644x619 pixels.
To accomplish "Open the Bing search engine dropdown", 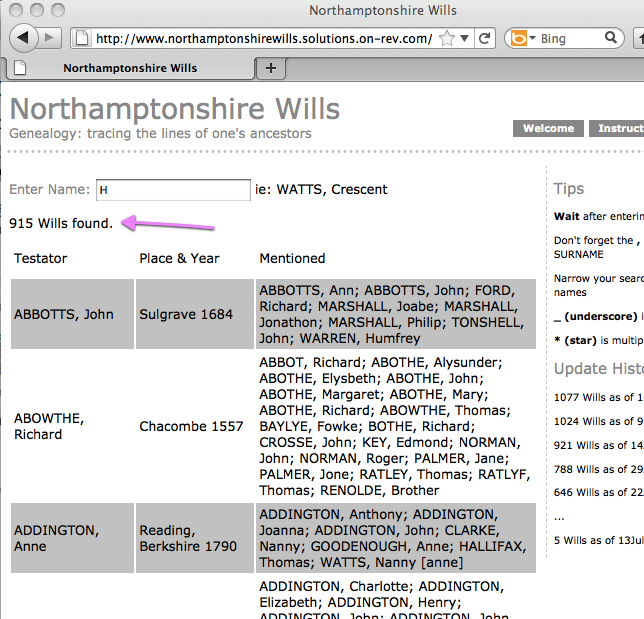I will [524, 39].
